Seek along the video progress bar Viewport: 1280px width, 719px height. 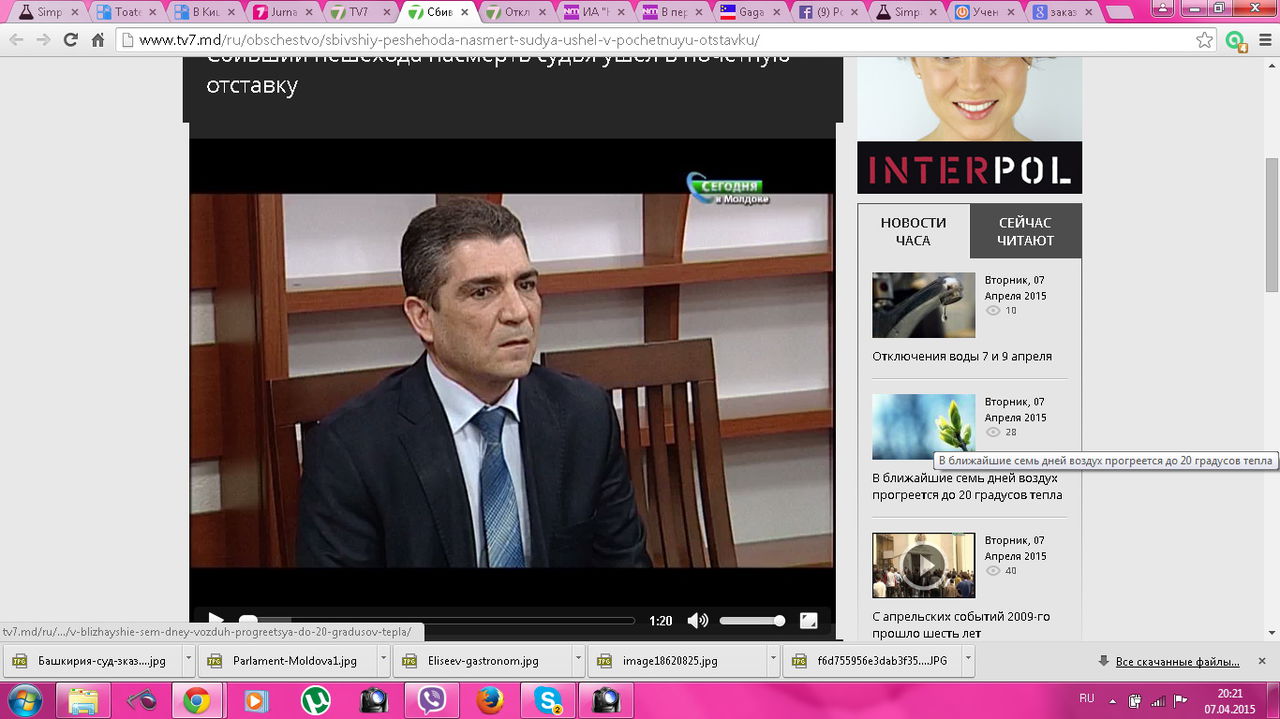click(437, 621)
